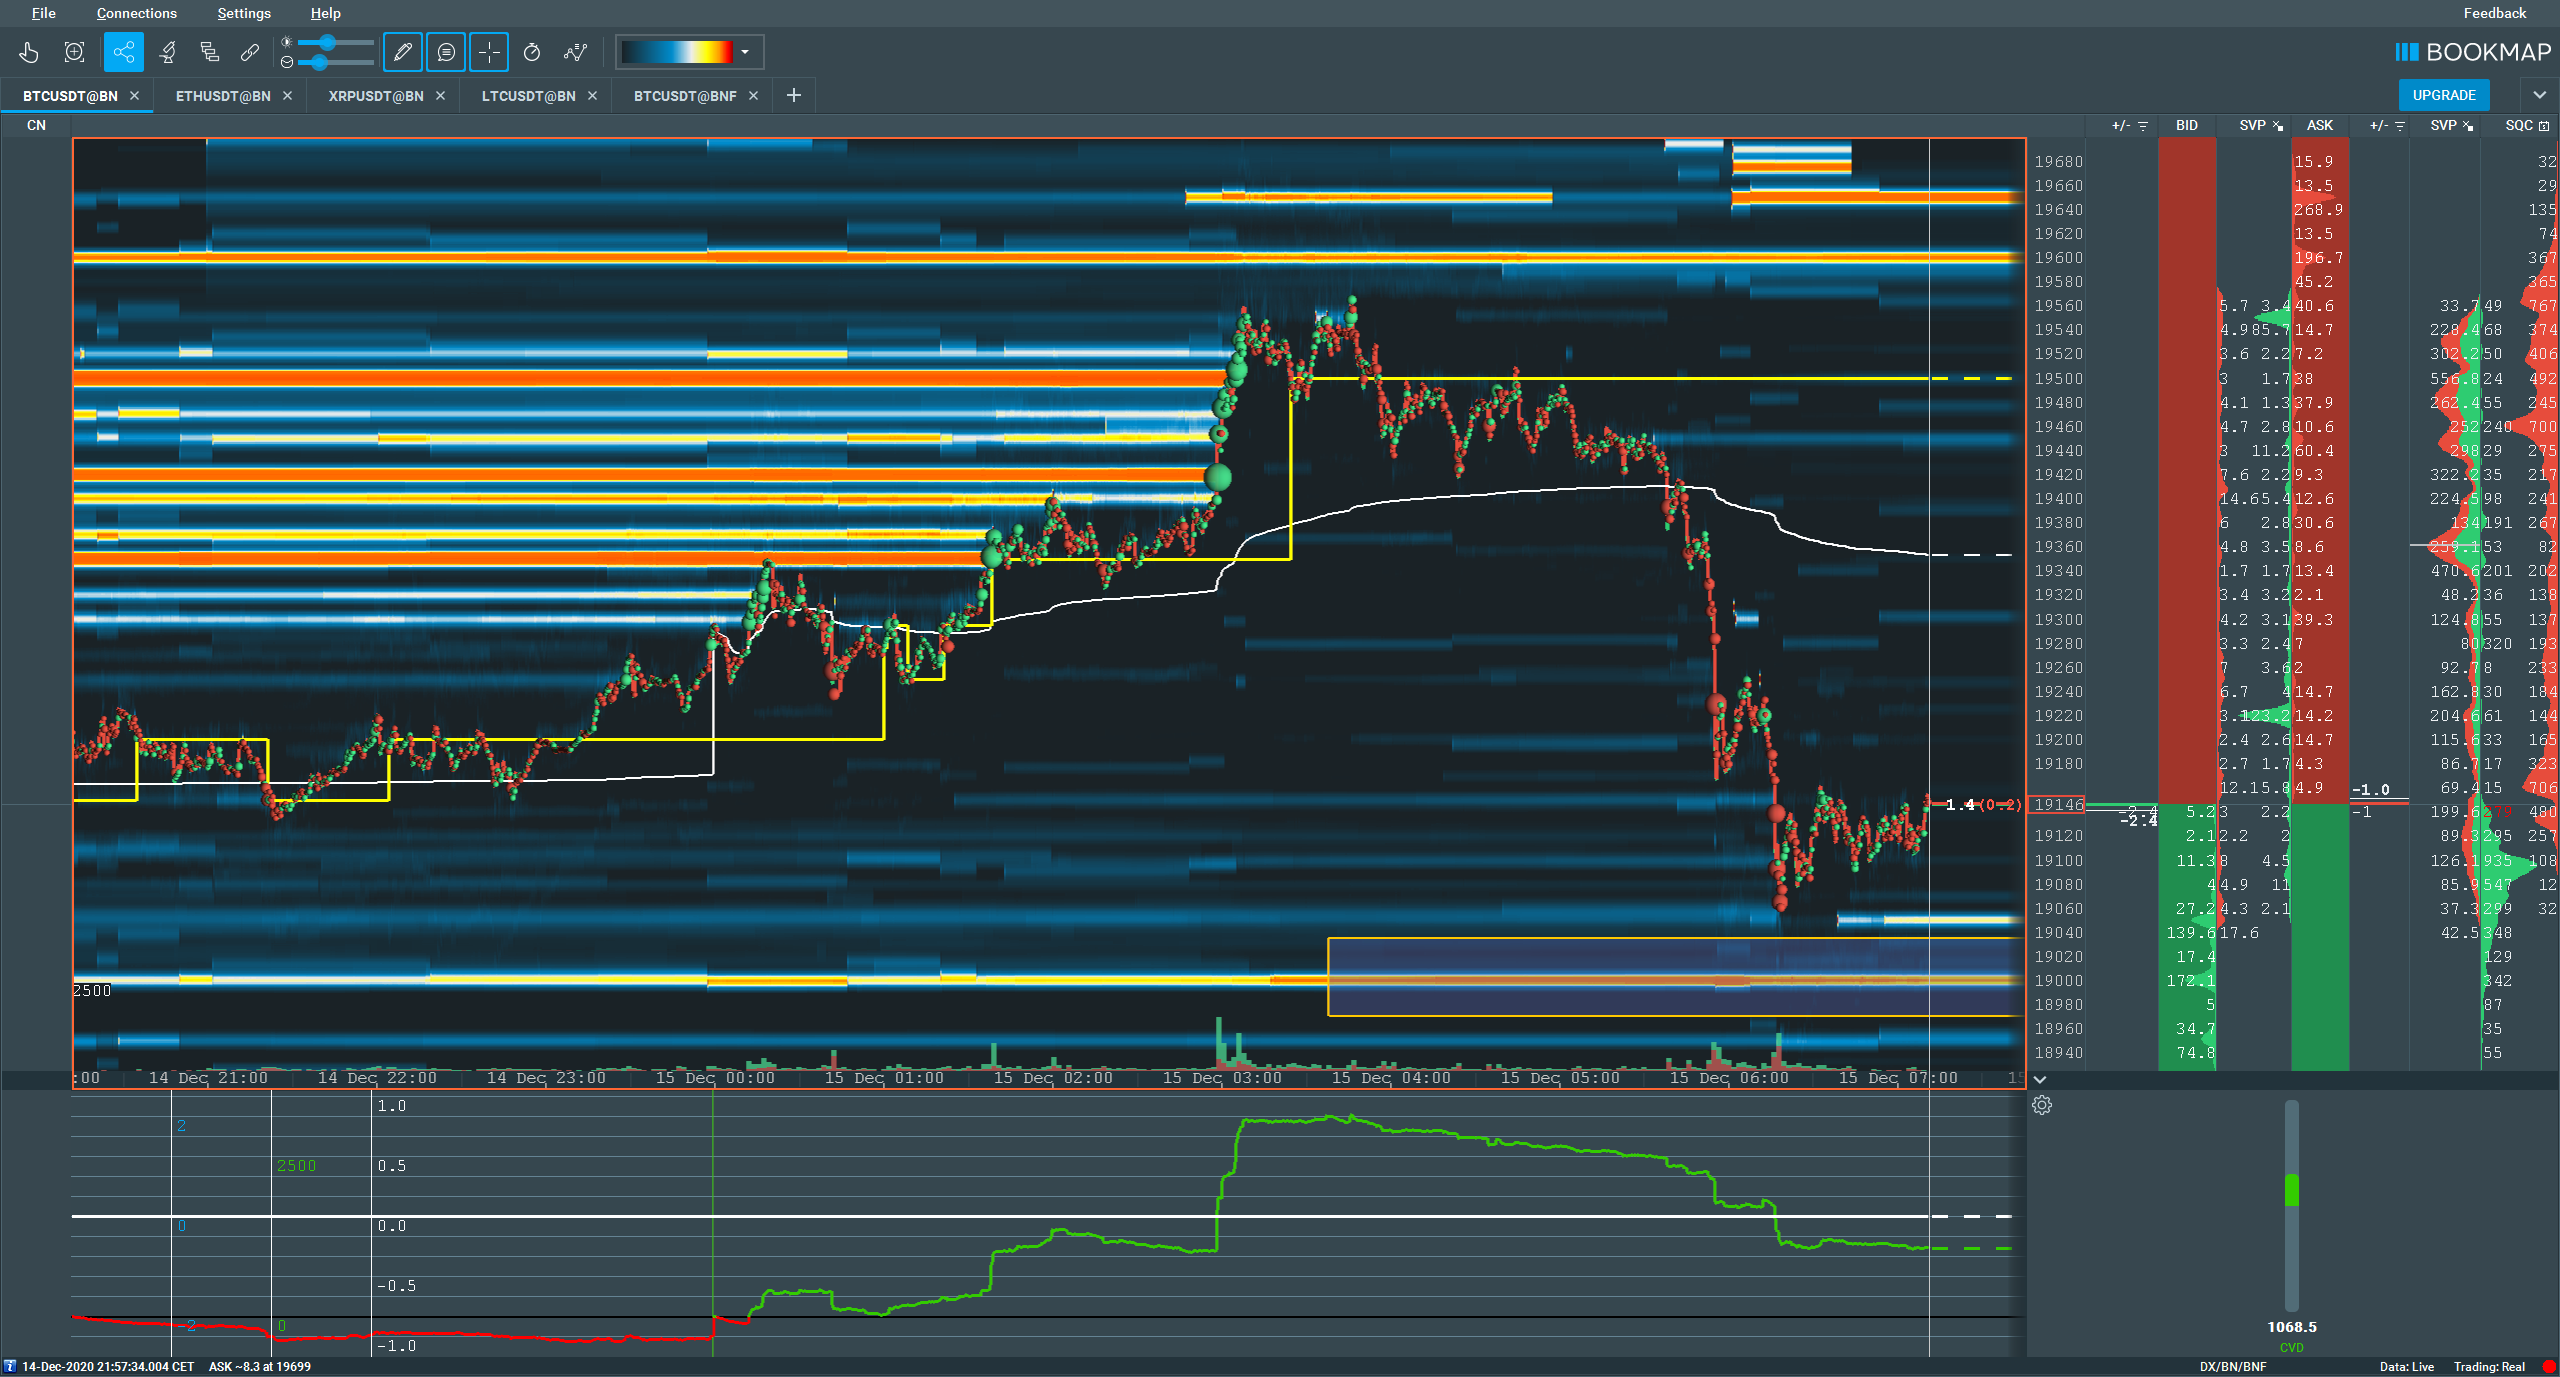2560x1377 pixels.
Task: Click the right +/- column header
Action: point(2378,125)
